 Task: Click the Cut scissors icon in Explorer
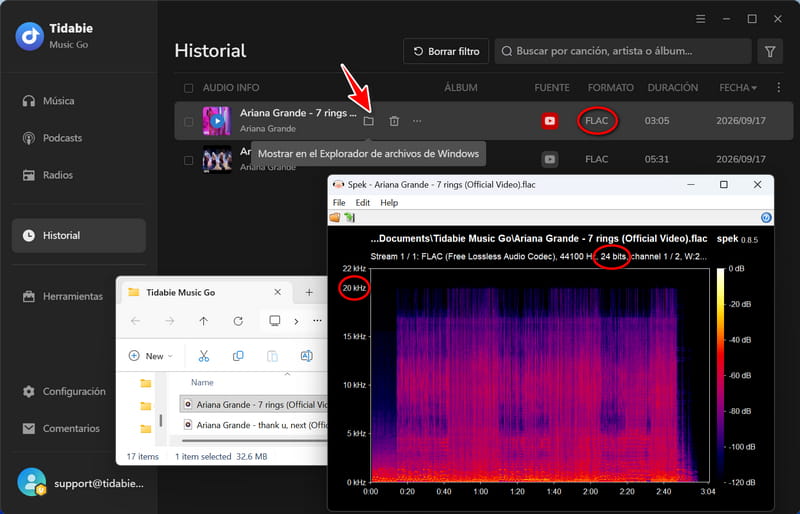204,356
